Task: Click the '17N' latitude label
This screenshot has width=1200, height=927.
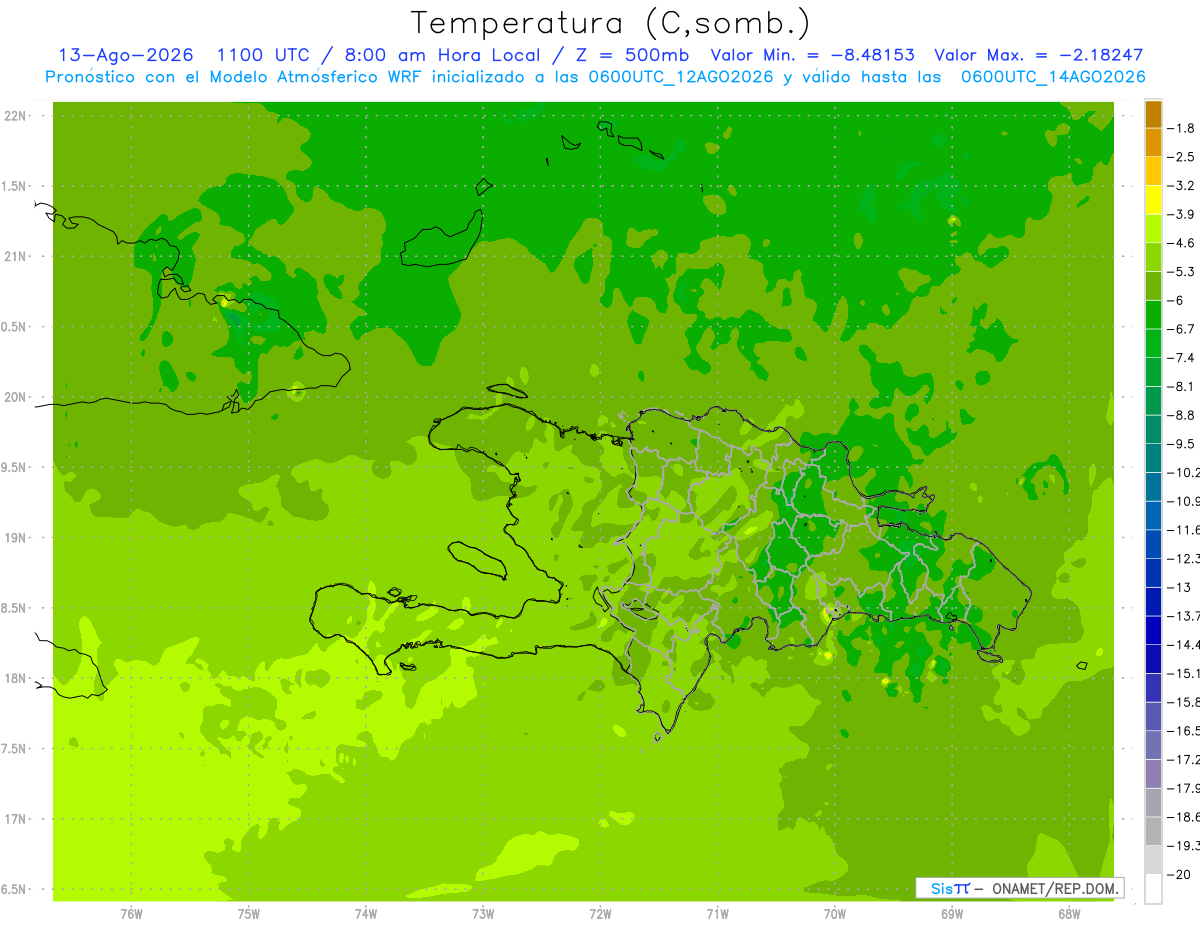Action: [x=15, y=819]
